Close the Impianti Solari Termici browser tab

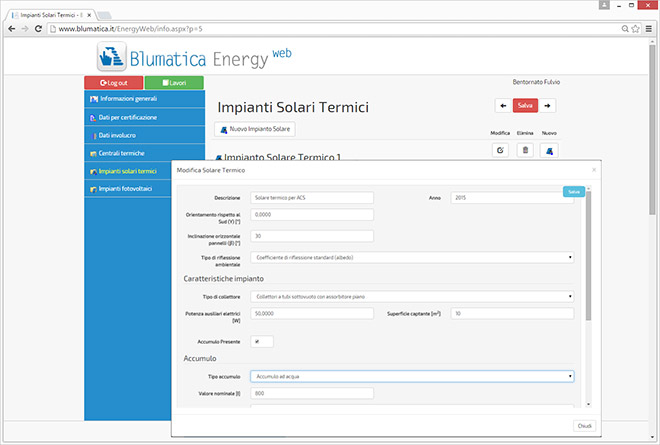pos(89,15)
